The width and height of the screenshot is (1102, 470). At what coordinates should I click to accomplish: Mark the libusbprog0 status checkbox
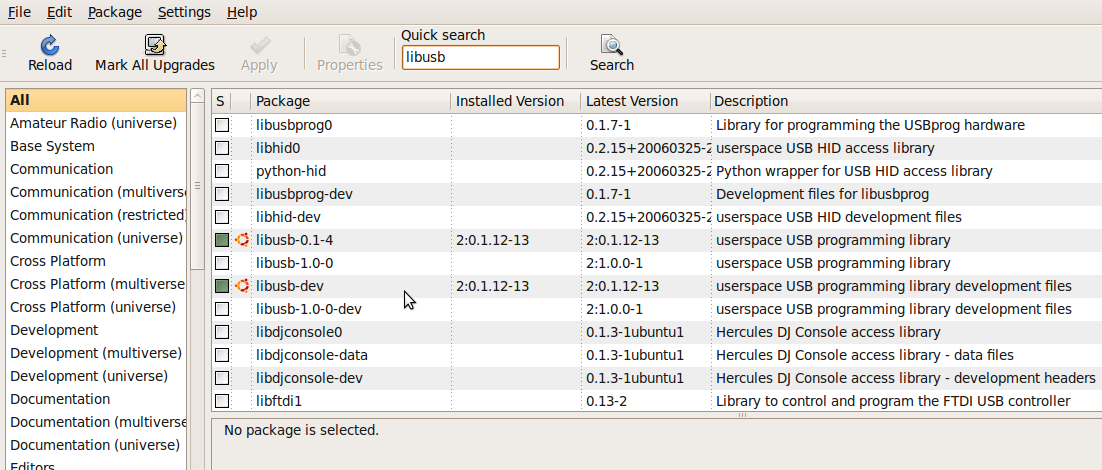point(222,125)
